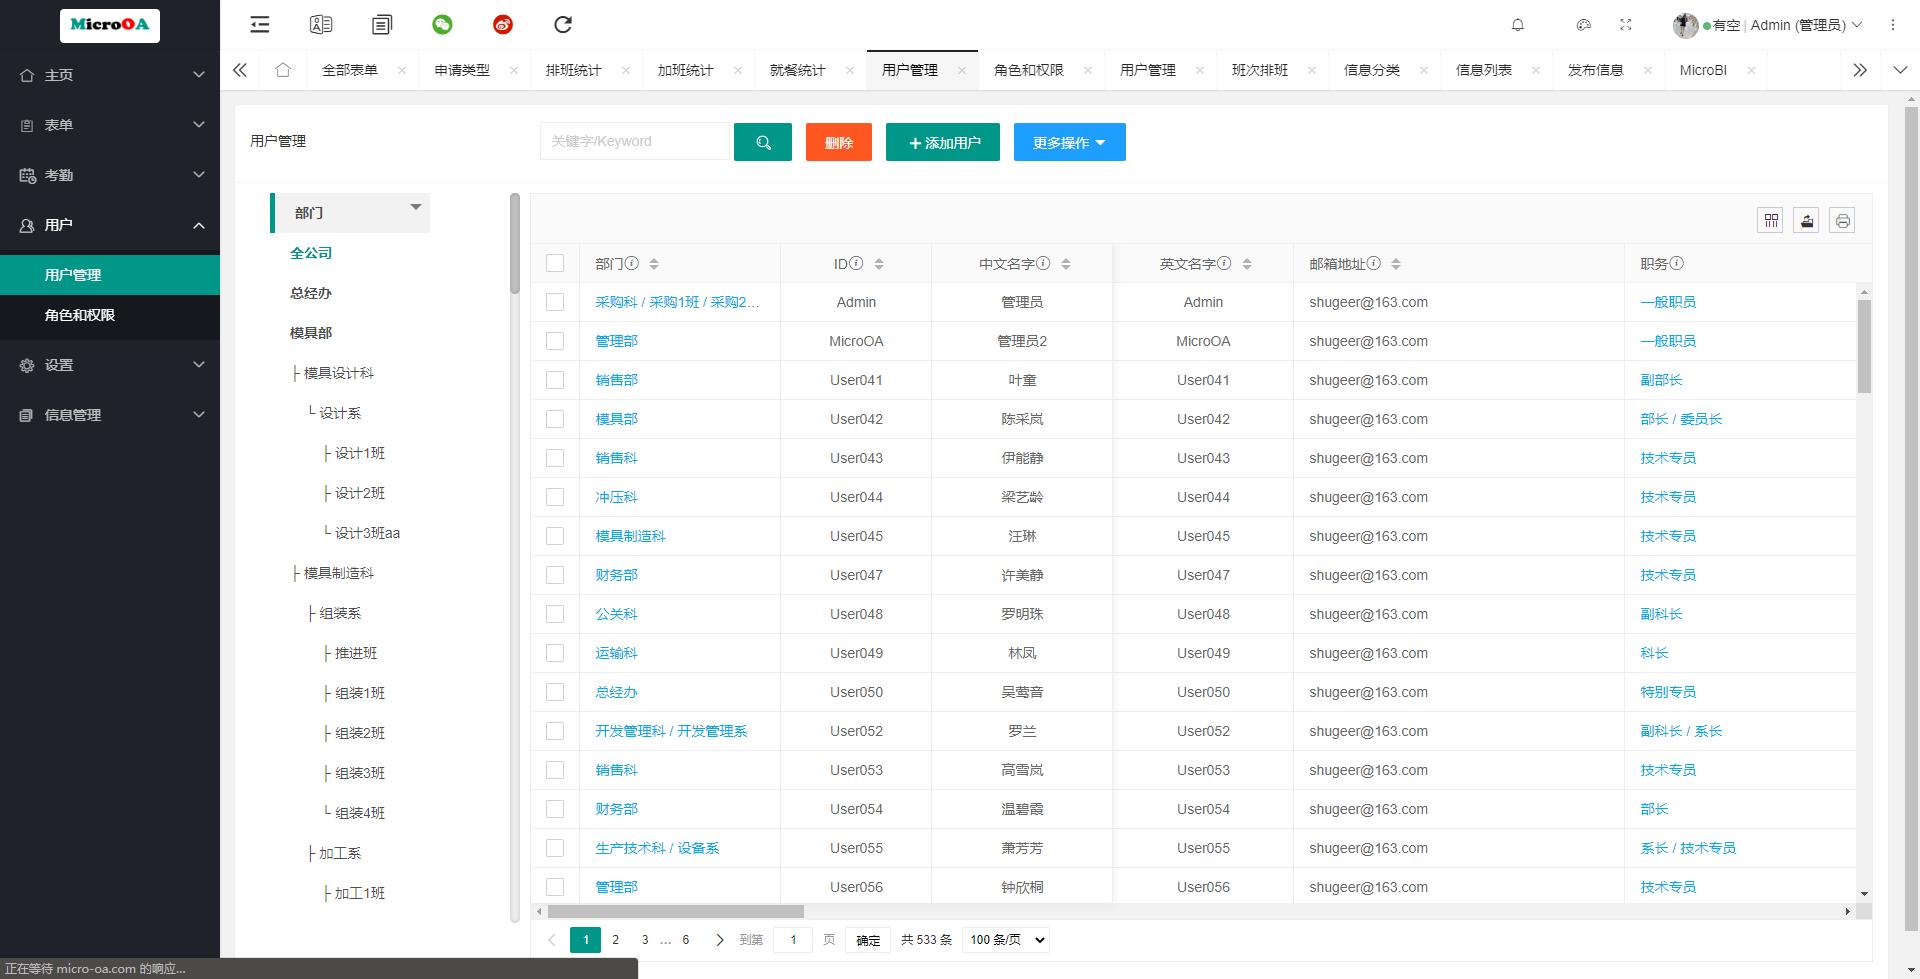The height and width of the screenshot is (979, 1920).
Task: Click the refresh icon in top toolbar
Action: click(x=563, y=25)
